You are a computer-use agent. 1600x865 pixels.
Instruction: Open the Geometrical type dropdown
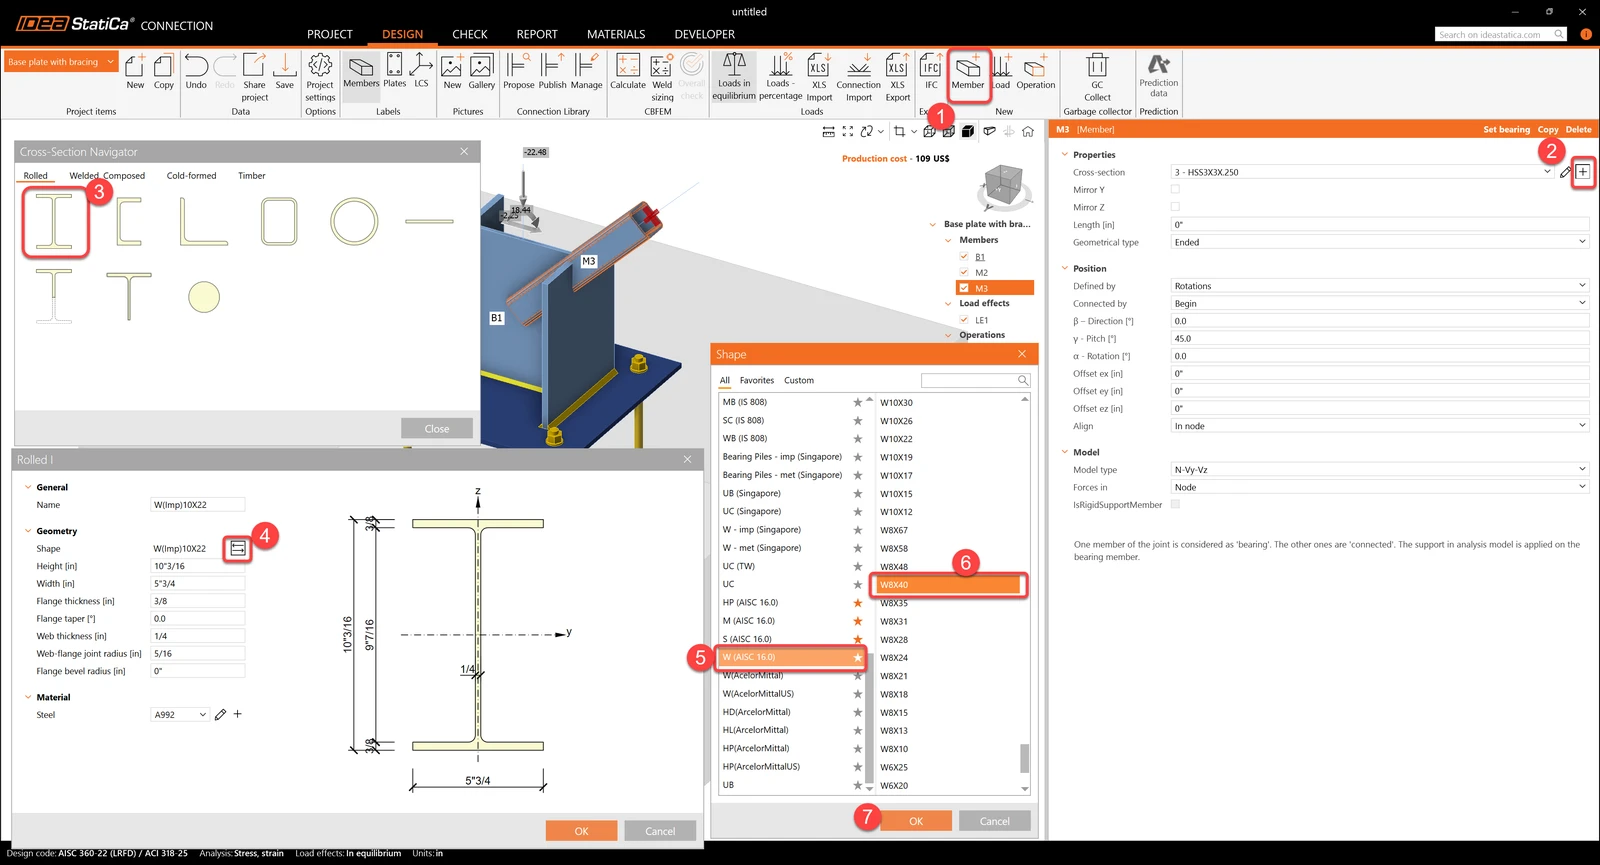pos(1380,242)
